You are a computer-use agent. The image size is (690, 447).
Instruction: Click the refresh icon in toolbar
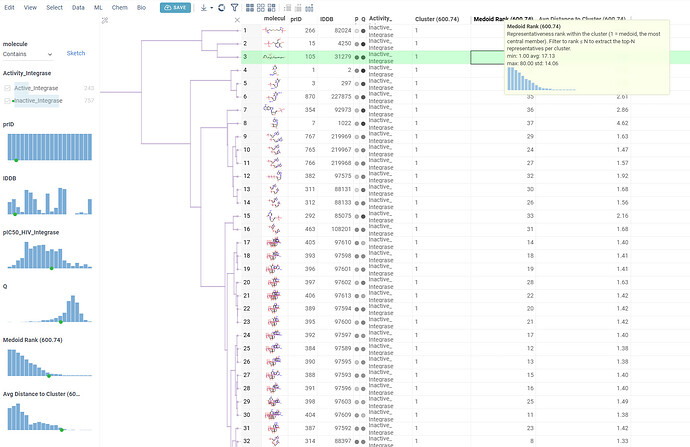point(221,7)
